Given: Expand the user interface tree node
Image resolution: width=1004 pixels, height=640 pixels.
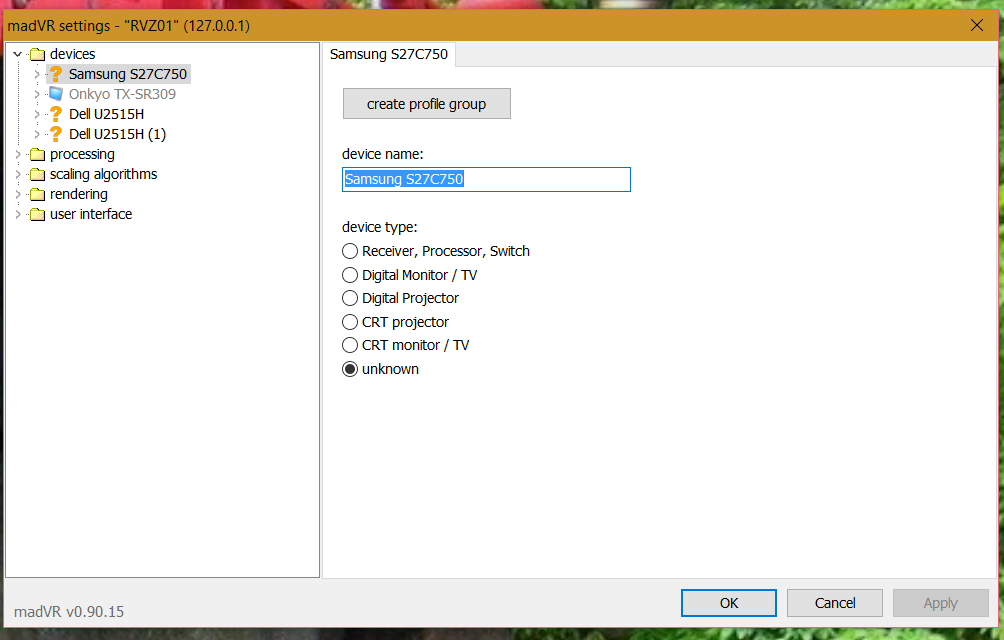Looking at the screenshot, I should pos(18,214).
